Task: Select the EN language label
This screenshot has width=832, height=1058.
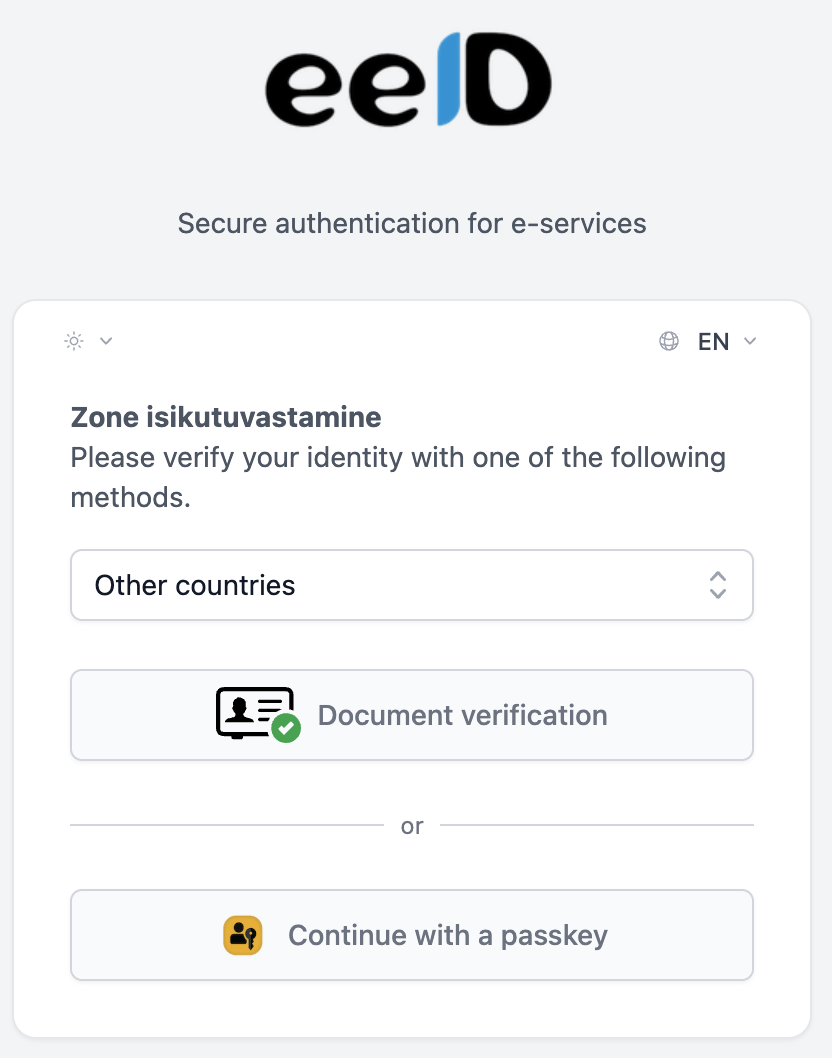Action: coord(713,342)
